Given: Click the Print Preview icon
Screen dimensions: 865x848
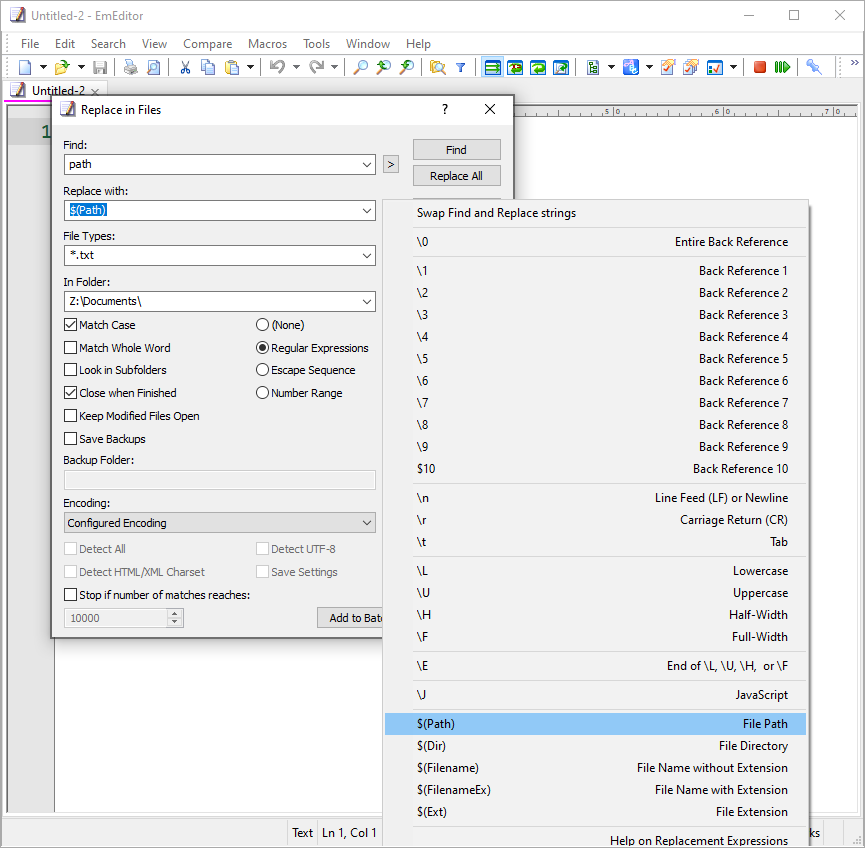Looking at the screenshot, I should (153, 67).
